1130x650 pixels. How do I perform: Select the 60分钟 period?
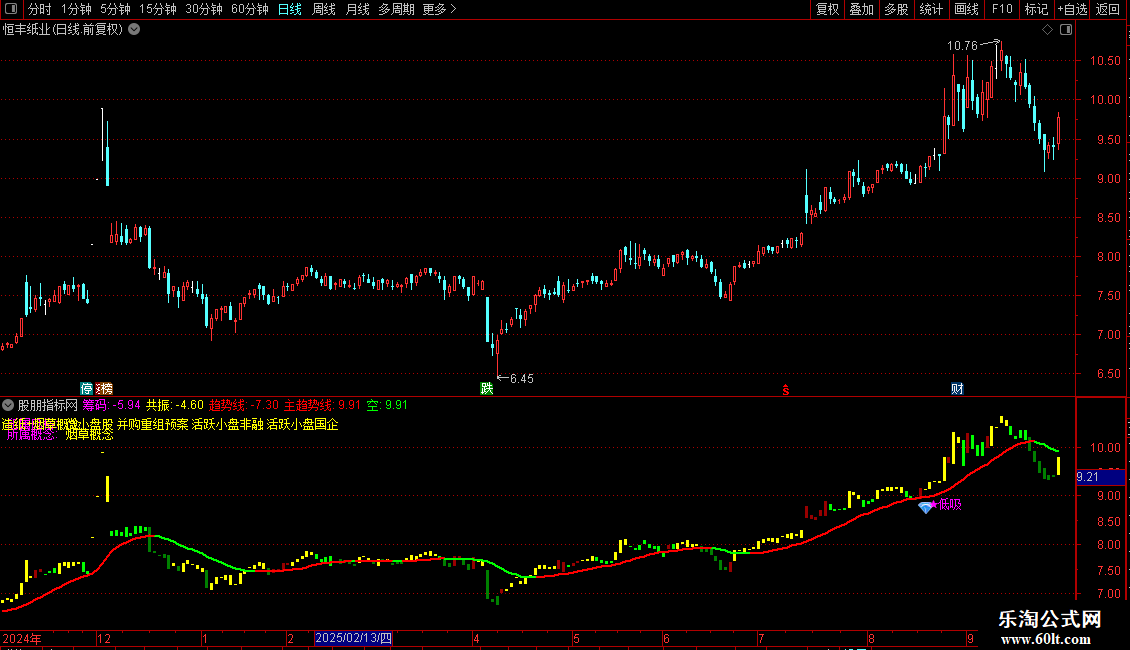pos(249,9)
